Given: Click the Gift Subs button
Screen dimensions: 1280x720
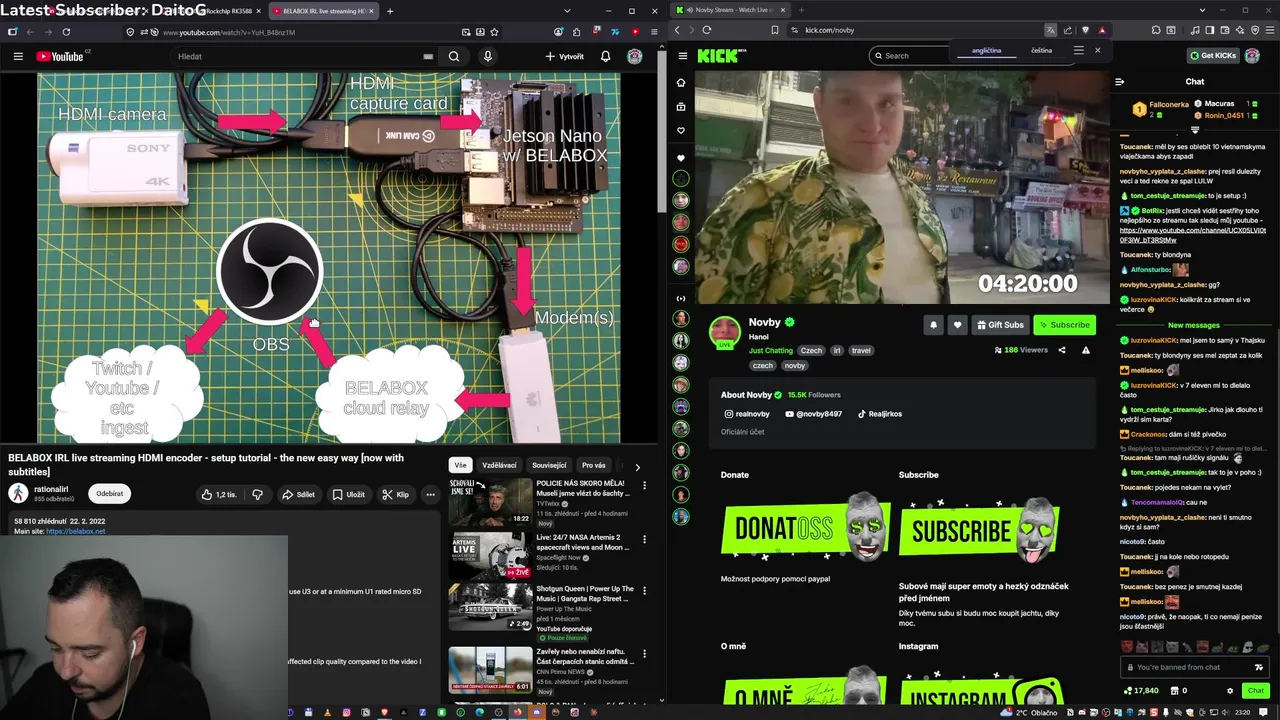Looking at the screenshot, I should click(1000, 325).
